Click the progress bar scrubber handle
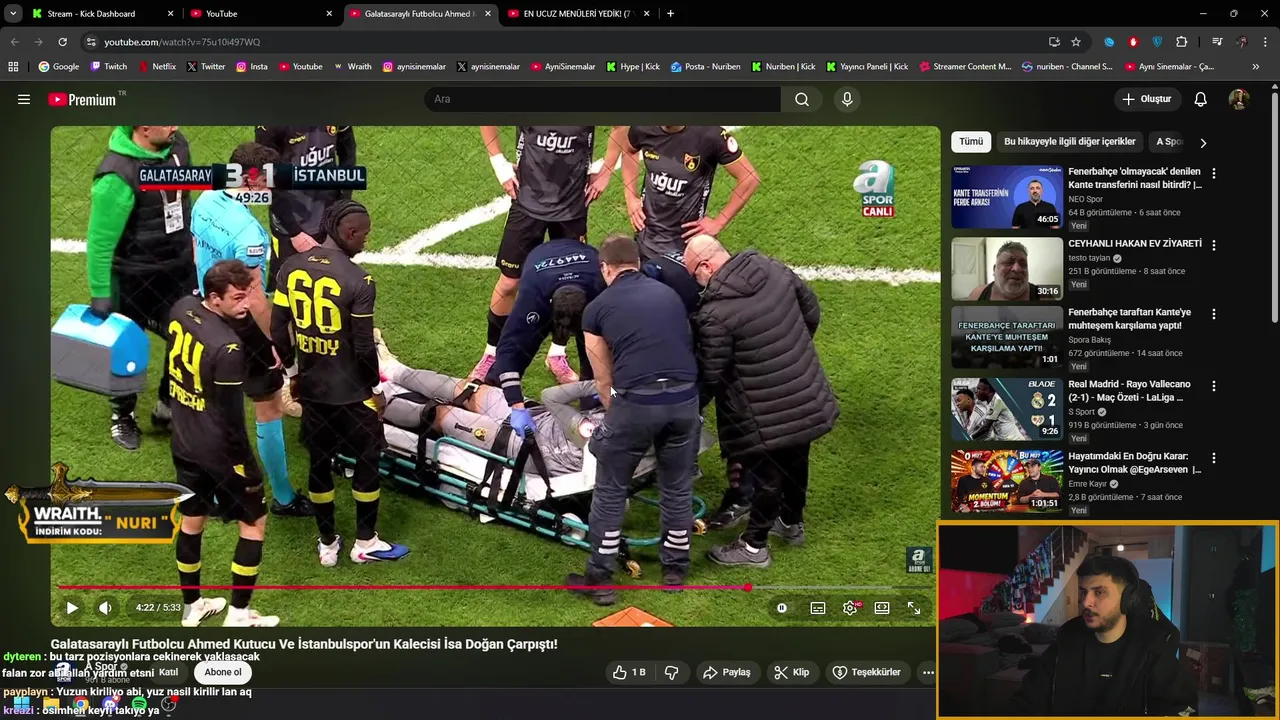 pyautogui.click(x=747, y=587)
